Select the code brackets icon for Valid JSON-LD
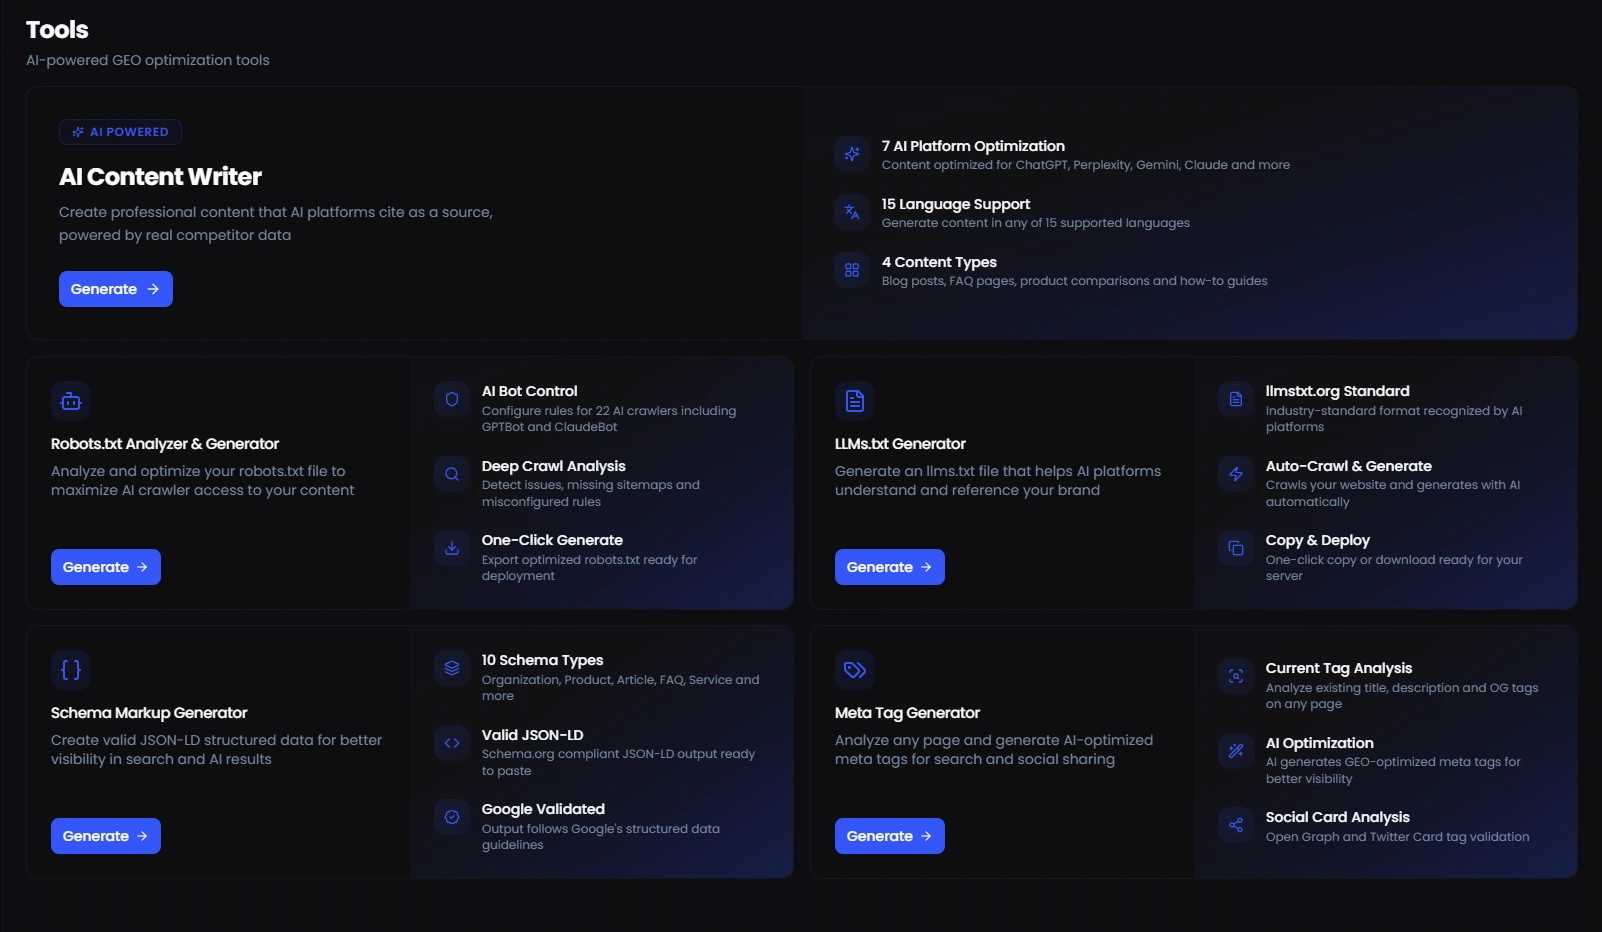The width and height of the screenshot is (1602, 932). click(x=451, y=743)
